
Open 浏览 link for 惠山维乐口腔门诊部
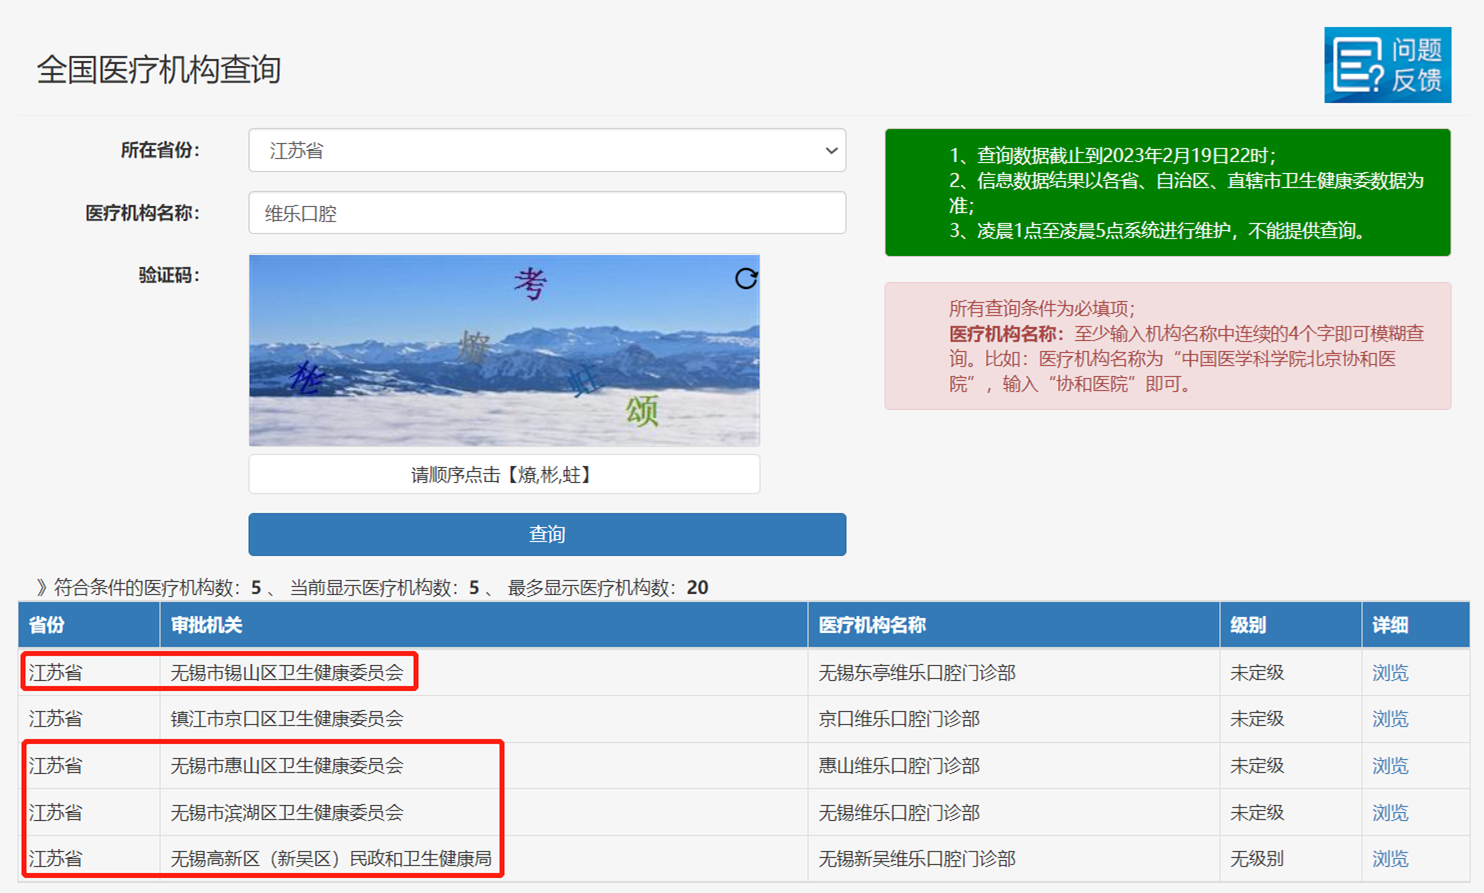tap(1389, 766)
